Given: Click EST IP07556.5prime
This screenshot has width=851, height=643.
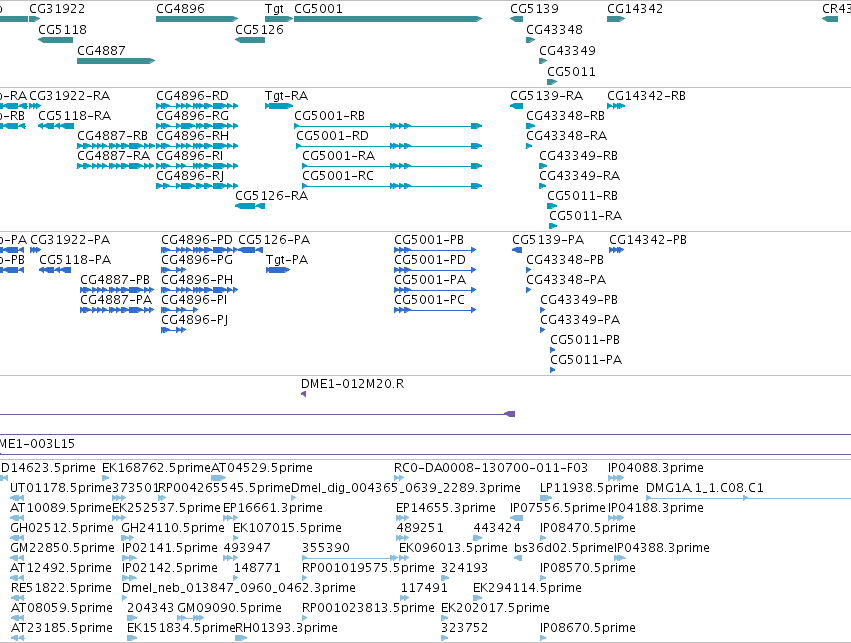Looking at the screenshot, I should 557,508.
